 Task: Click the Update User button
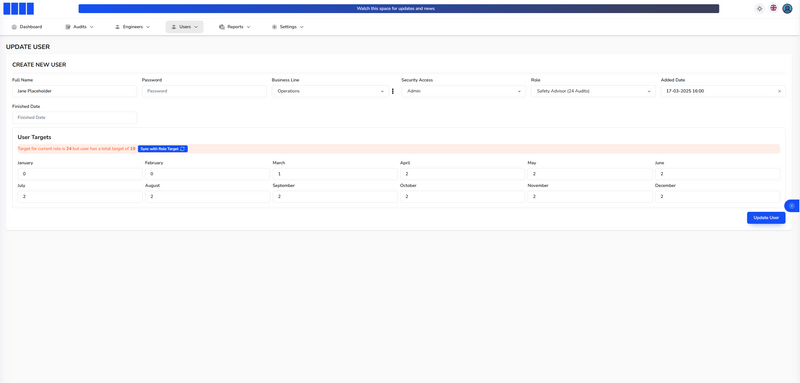pos(766,218)
